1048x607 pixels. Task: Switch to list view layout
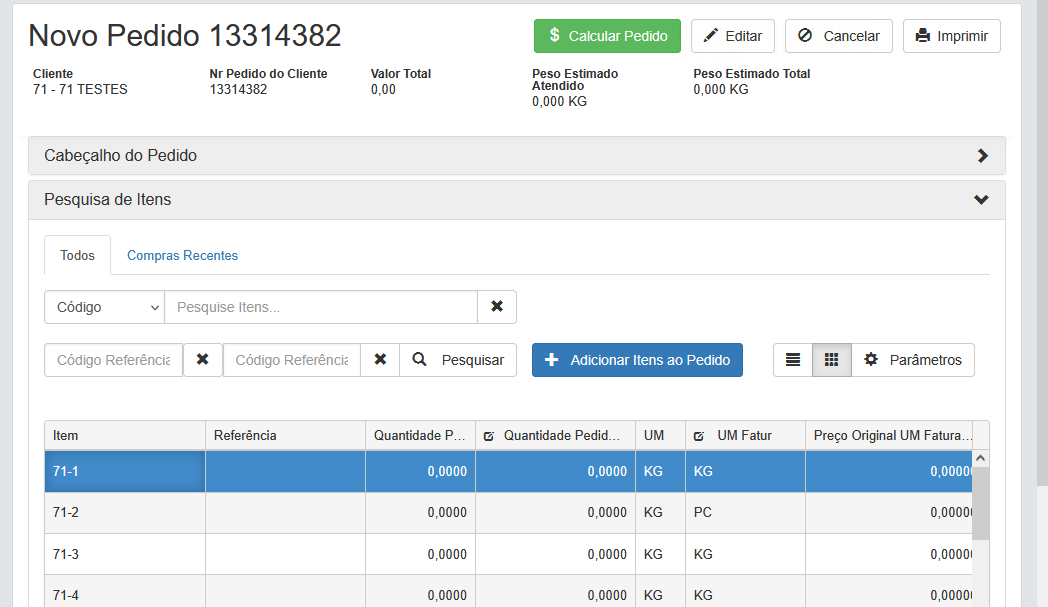pos(793,360)
